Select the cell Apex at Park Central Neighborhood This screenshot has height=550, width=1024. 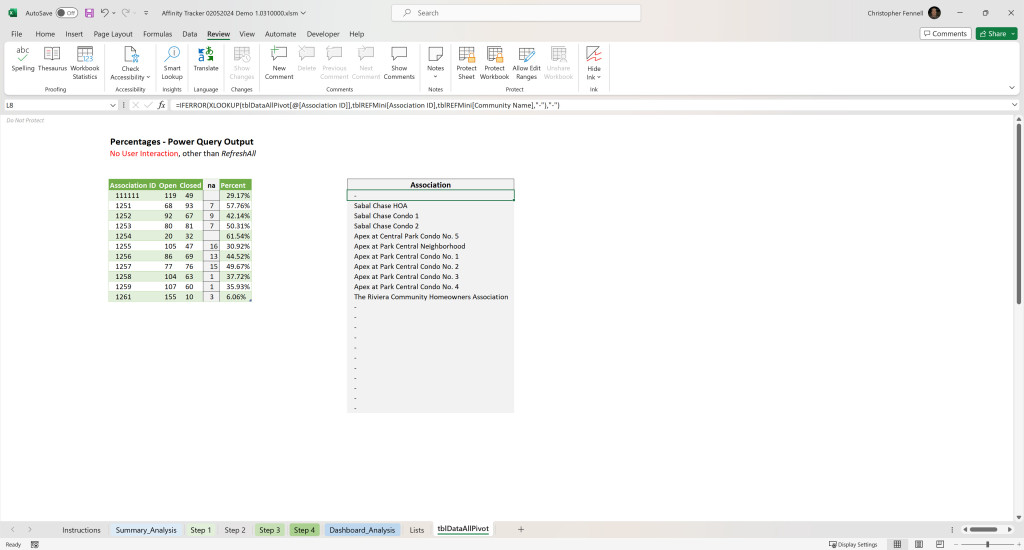430,246
